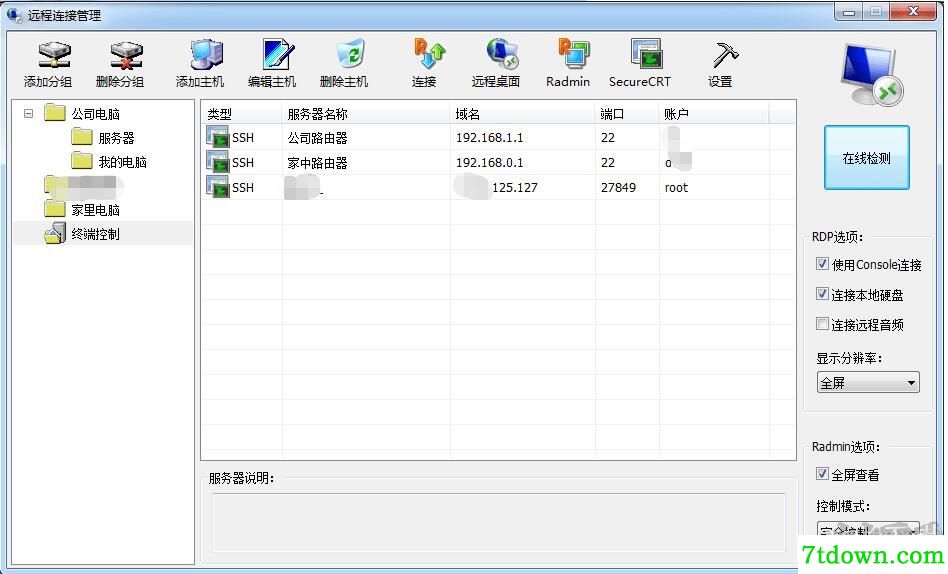The width and height of the screenshot is (948, 574).
Task: Click the Radmin toolbar icon
Action: (573, 54)
